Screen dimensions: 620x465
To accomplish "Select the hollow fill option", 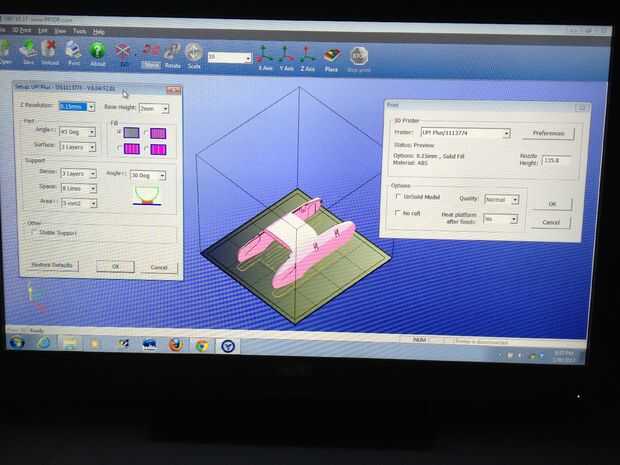I will [x=158, y=149].
